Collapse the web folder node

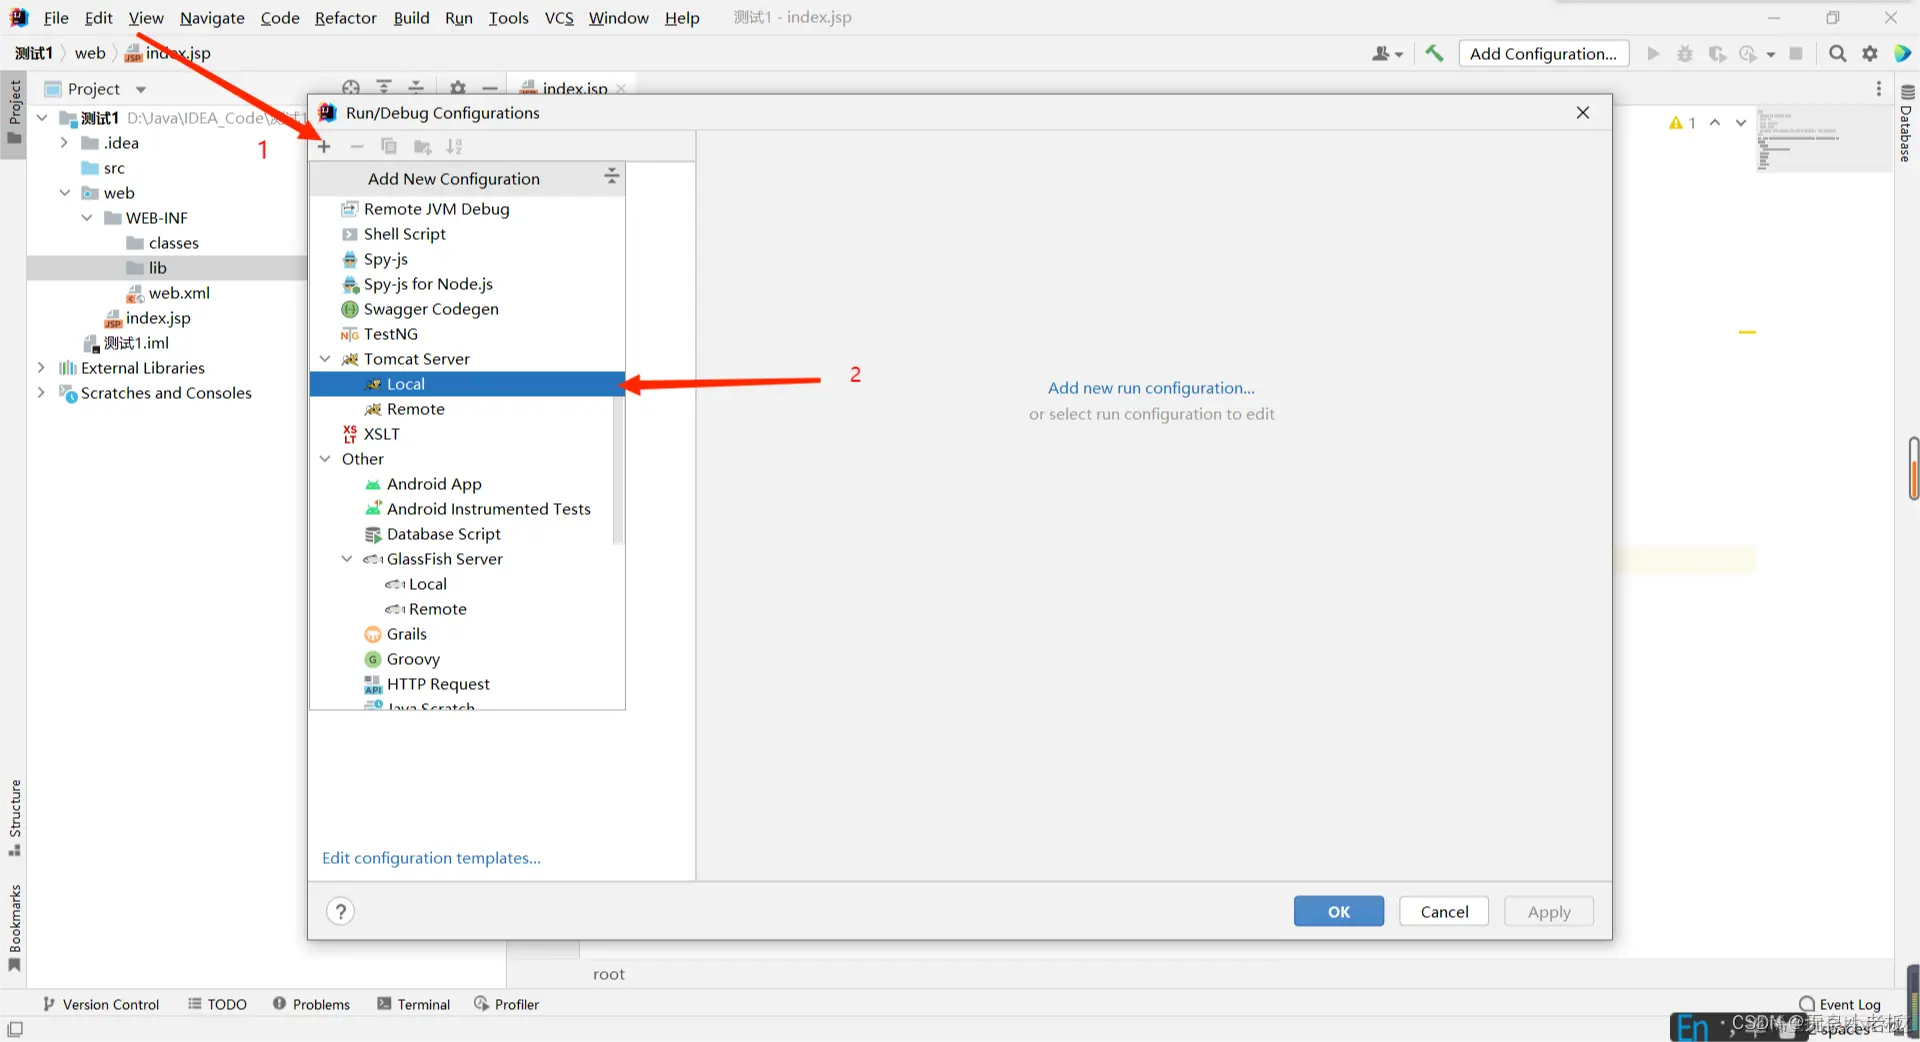[64, 193]
